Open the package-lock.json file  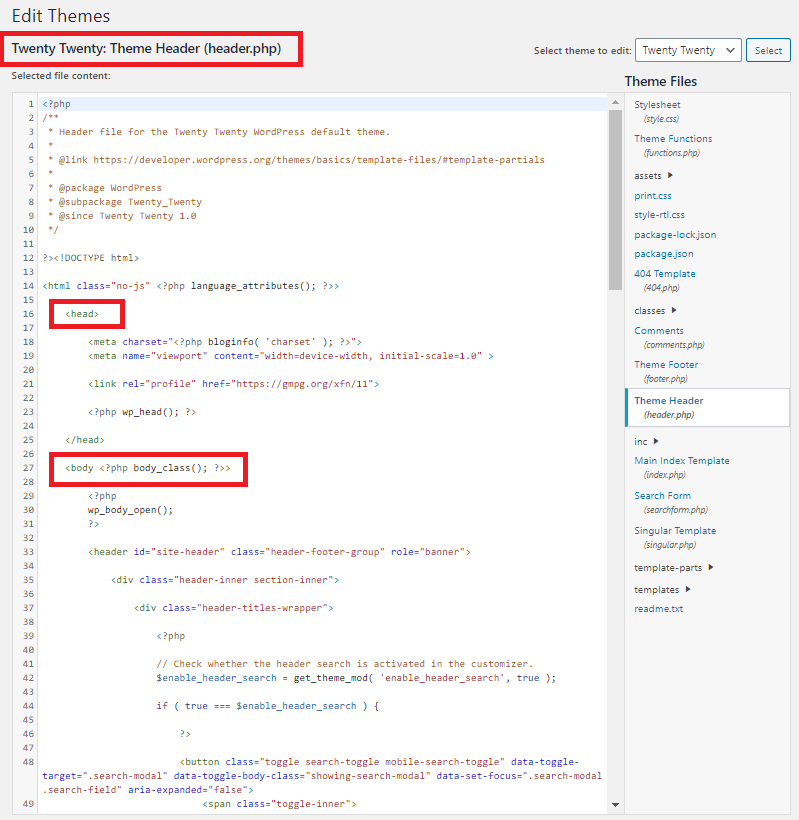coord(675,235)
